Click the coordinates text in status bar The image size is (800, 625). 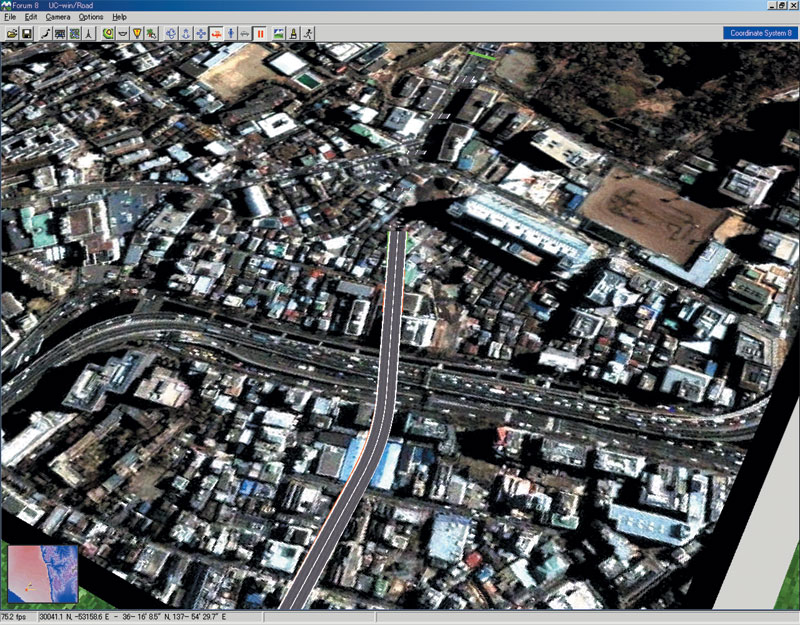(134, 617)
